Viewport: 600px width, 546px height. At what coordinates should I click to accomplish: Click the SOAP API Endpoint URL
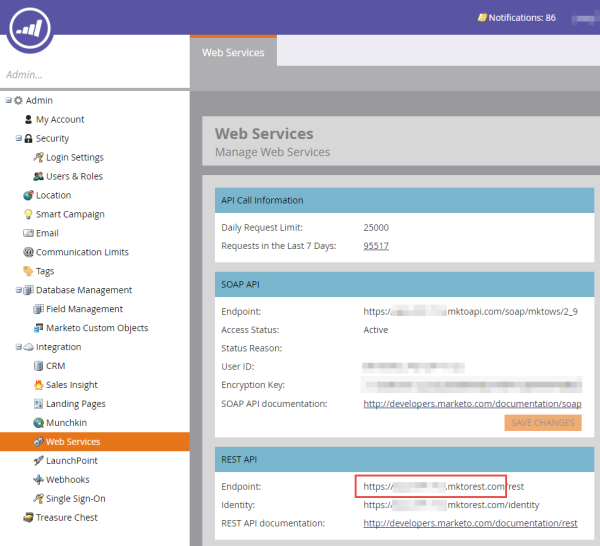coord(470,311)
